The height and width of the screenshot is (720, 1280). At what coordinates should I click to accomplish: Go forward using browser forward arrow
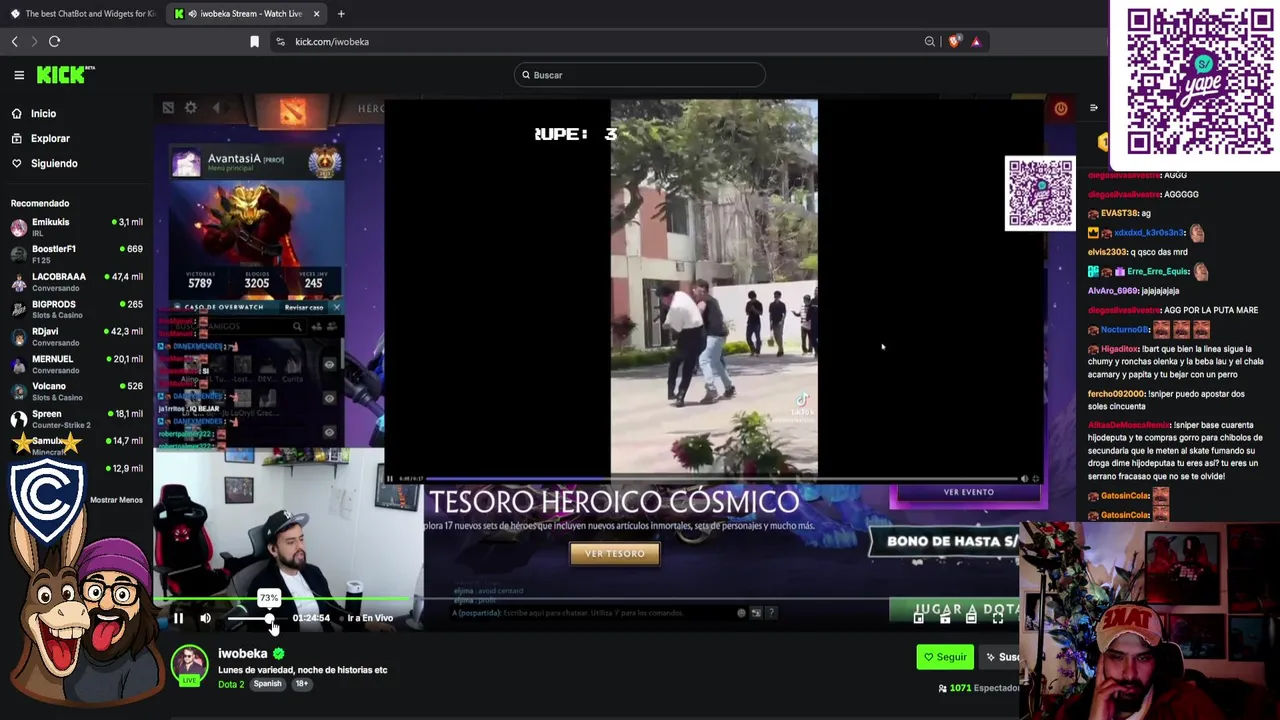[x=34, y=41]
